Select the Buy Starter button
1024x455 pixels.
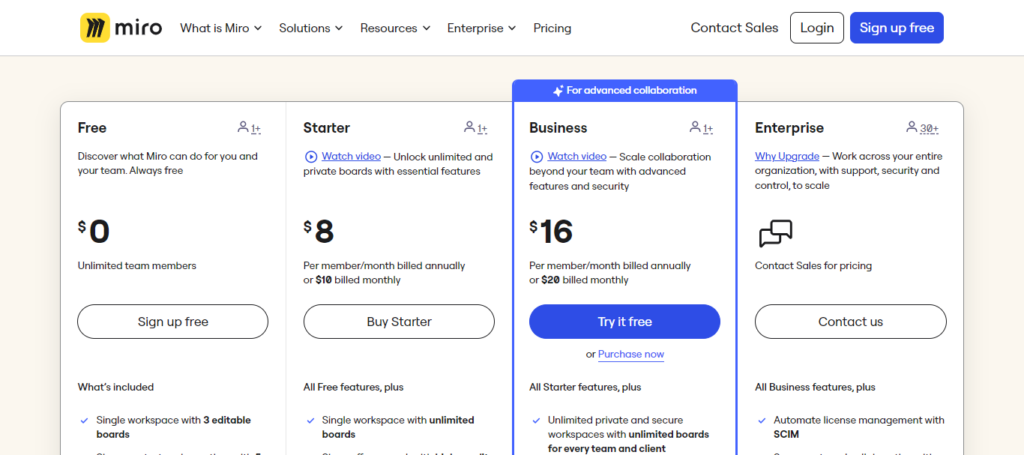pyautogui.click(x=399, y=322)
